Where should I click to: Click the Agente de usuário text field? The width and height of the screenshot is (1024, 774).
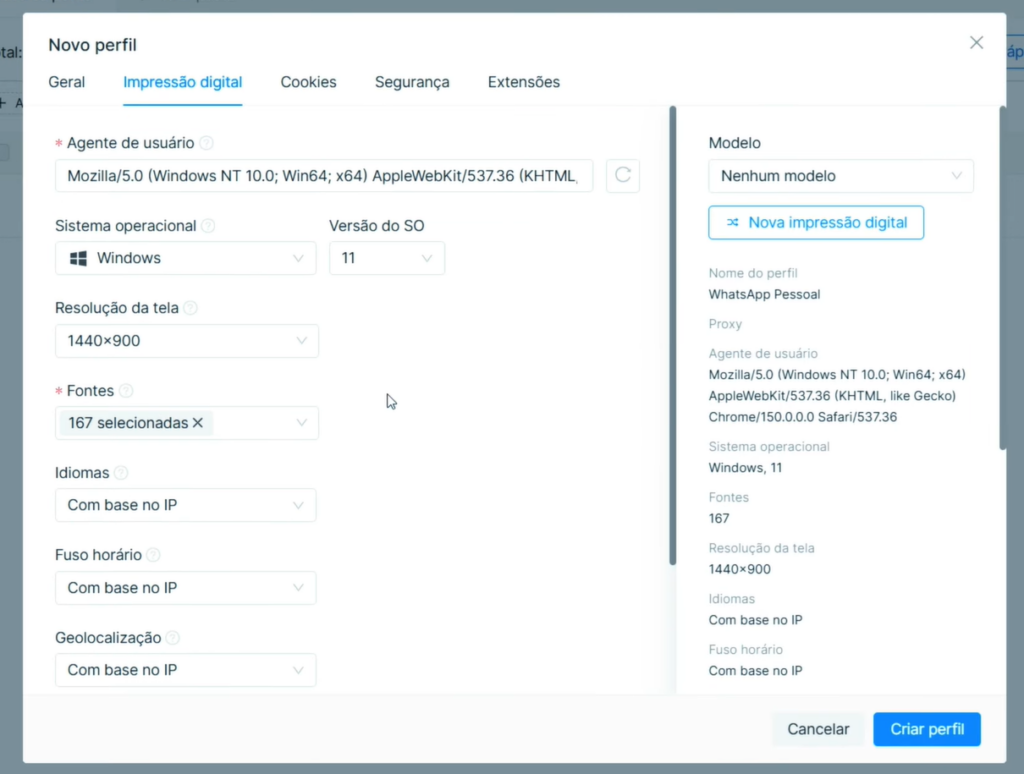pyautogui.click(x=324, y=176)
